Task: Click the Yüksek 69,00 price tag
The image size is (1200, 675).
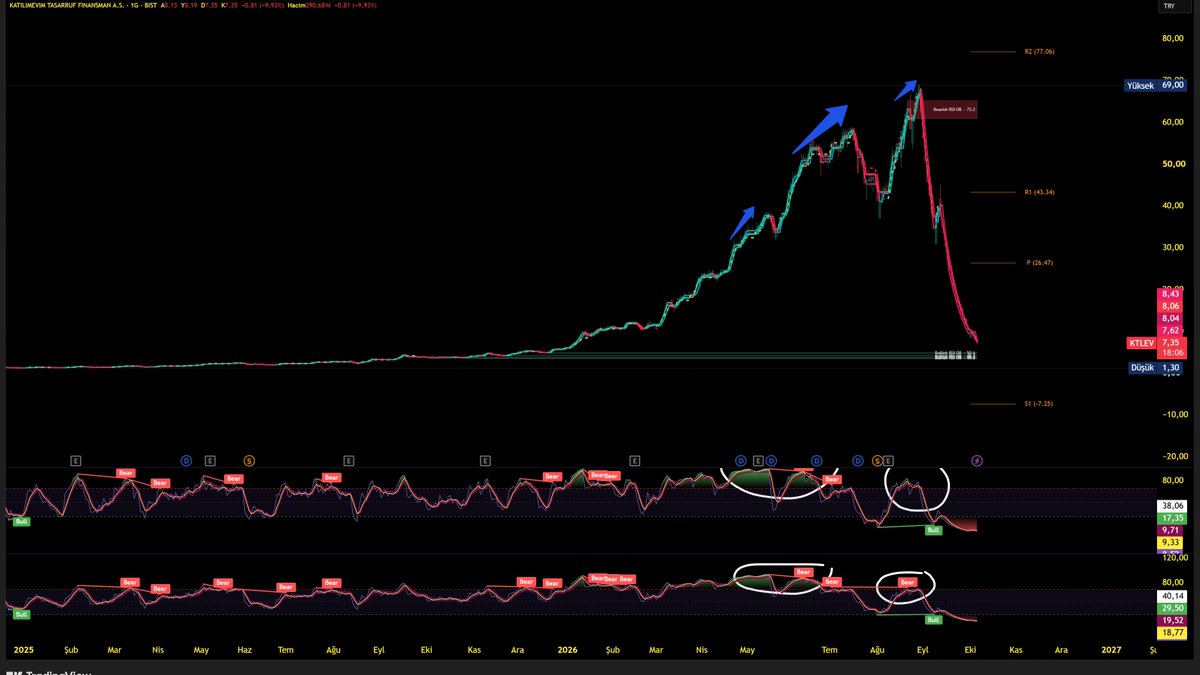Action: pos(1156,86)
